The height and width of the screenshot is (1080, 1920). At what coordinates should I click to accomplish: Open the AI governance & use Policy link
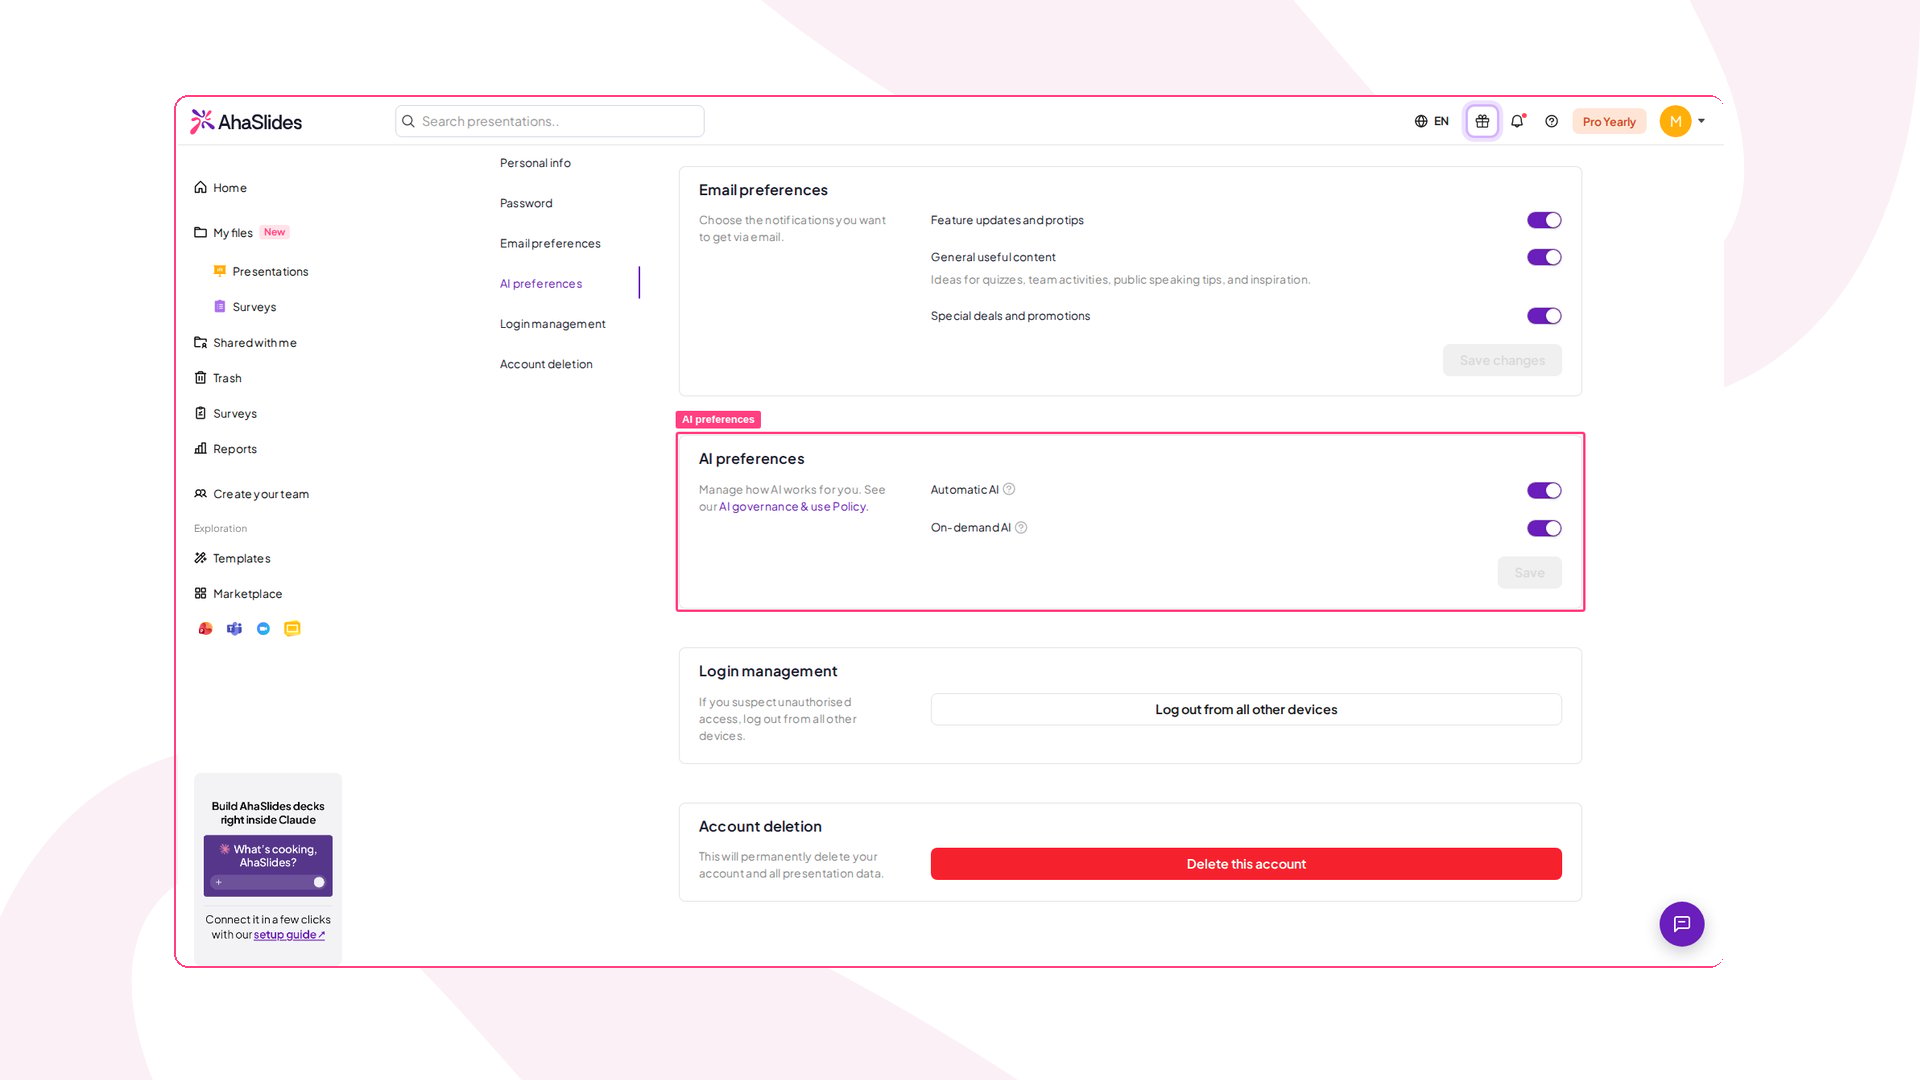click(x=793, y=507)
